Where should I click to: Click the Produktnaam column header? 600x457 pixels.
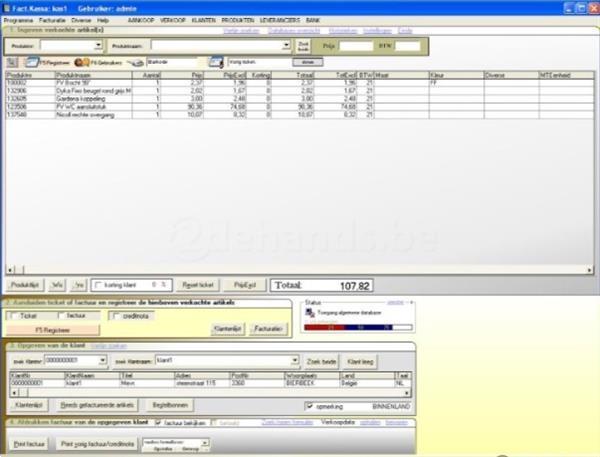[x=94, y=75]
